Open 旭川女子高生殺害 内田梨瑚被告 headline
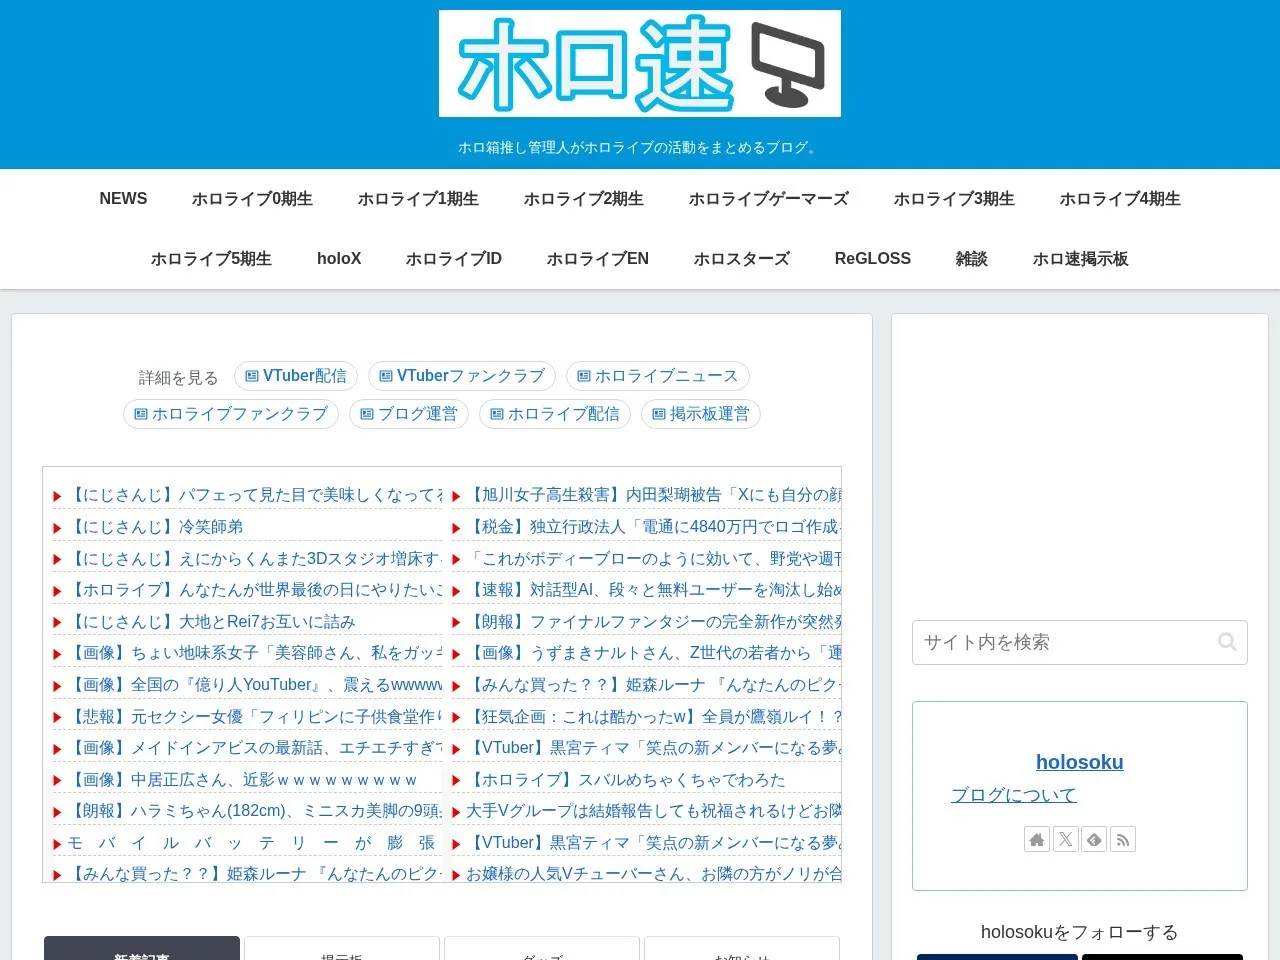 tap(654, 495)
